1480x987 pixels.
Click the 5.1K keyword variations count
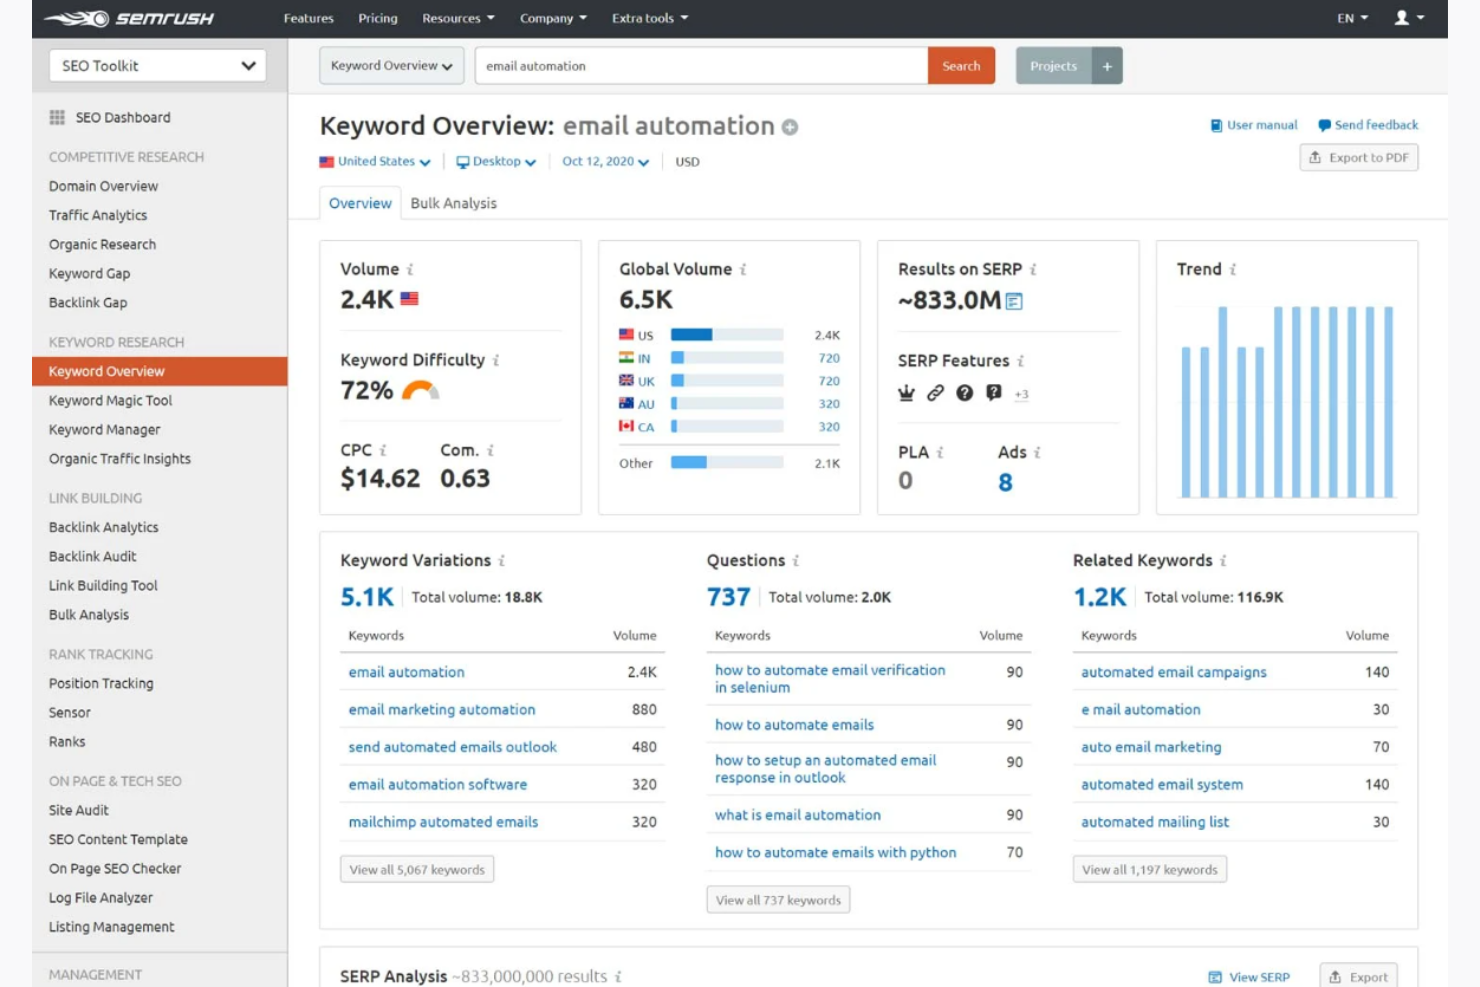[x=367, y=597]
